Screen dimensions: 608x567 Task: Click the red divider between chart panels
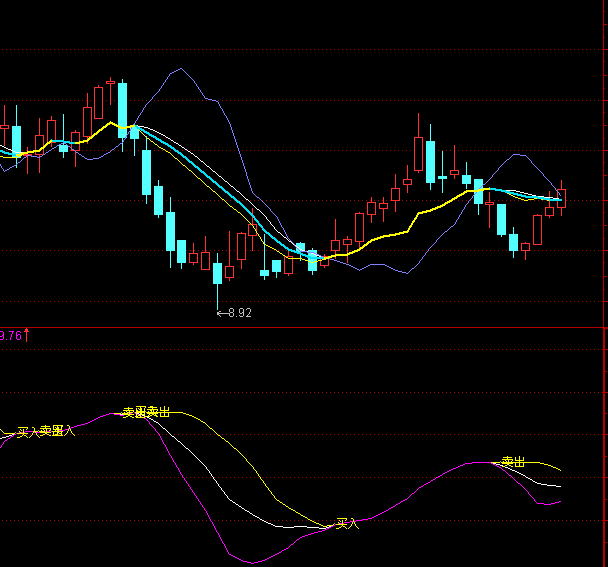[300, 326]
